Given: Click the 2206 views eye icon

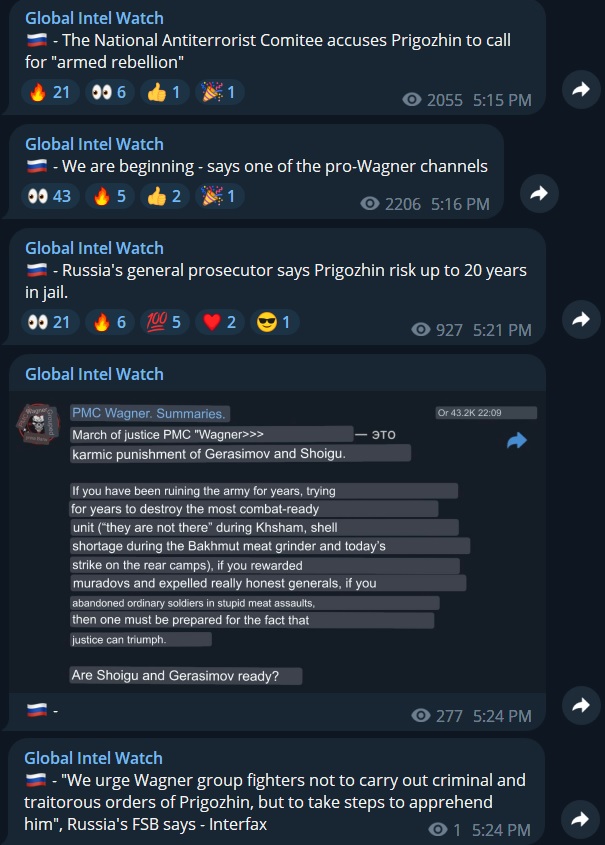Looking at the screenshot, I should click(x=370, y=204).
